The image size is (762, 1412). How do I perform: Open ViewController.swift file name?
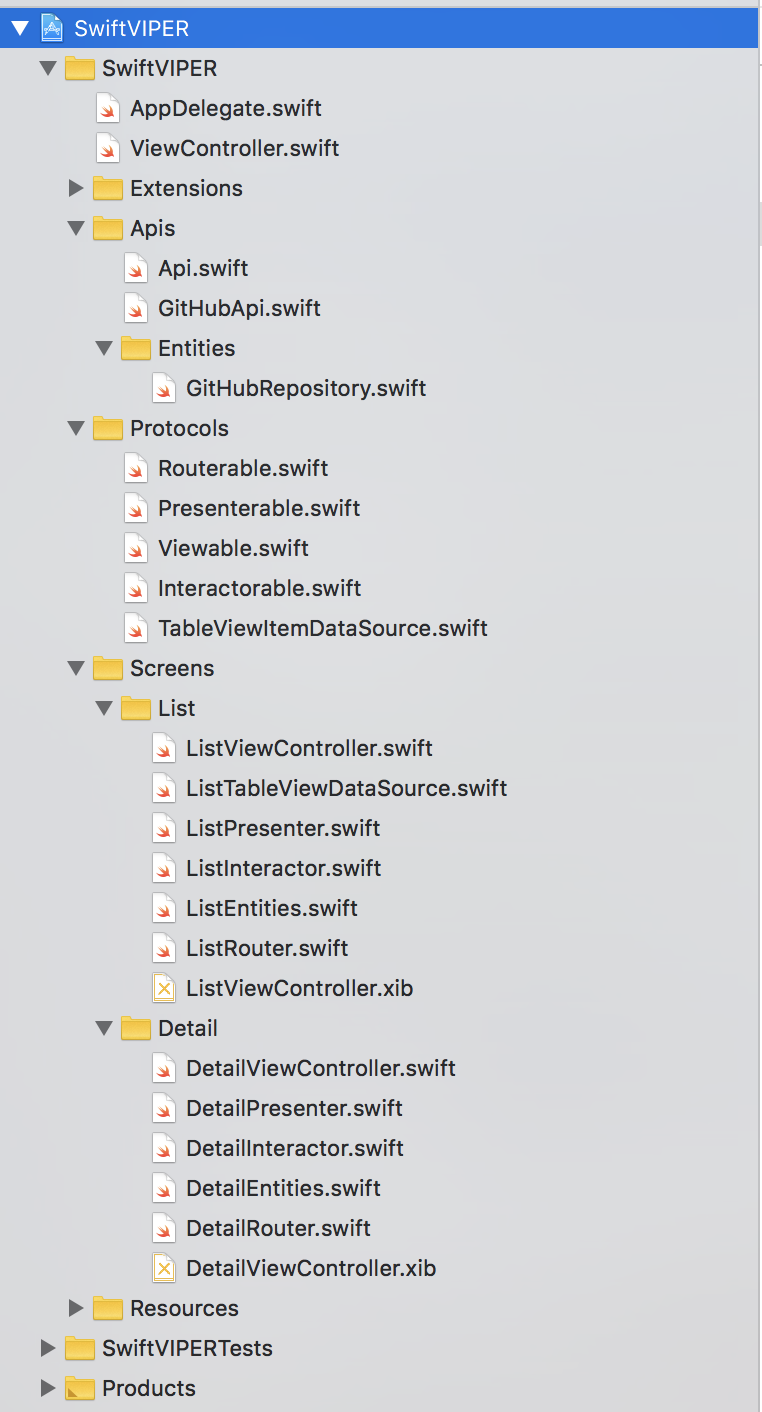coord(235,148)
